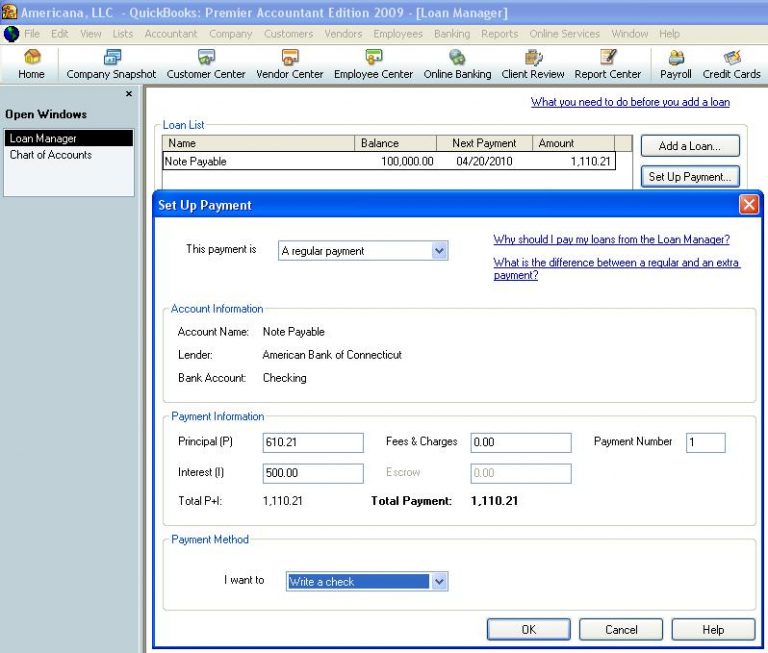Click the Interest (I) input field
This screenshot has width=768, height=653.
[x=313, y=473]
